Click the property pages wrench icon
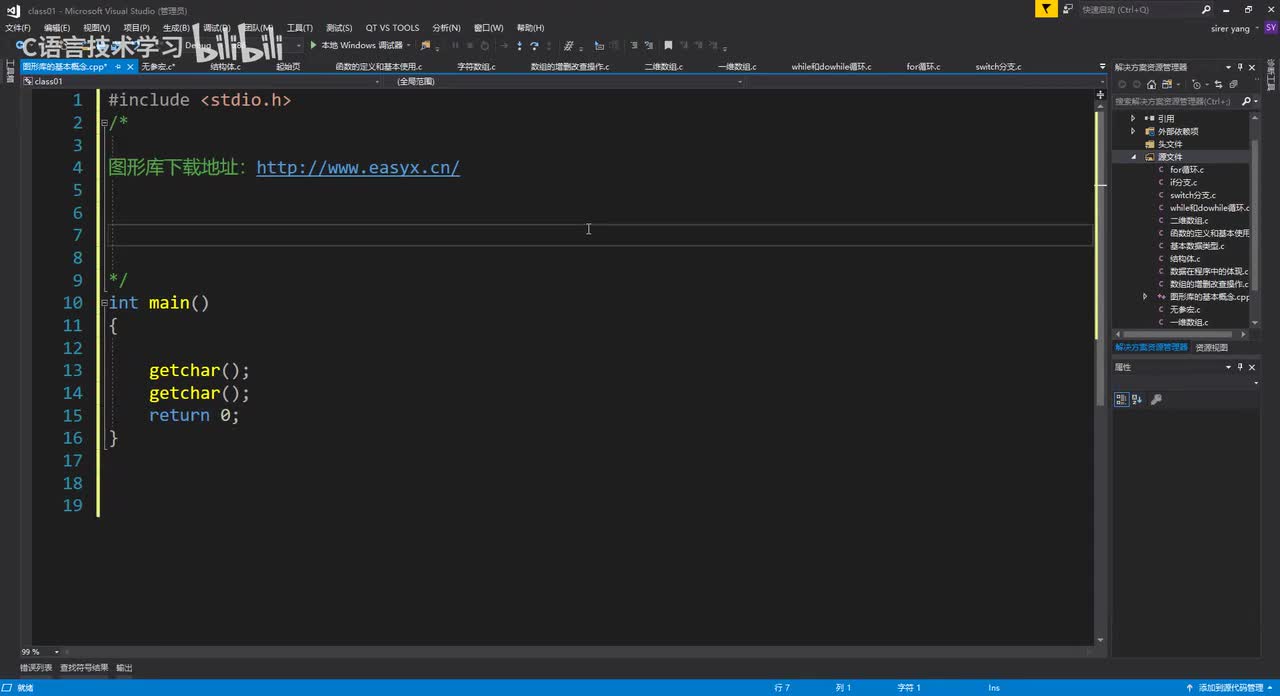1280x696 pixels. coord(1157,399)
